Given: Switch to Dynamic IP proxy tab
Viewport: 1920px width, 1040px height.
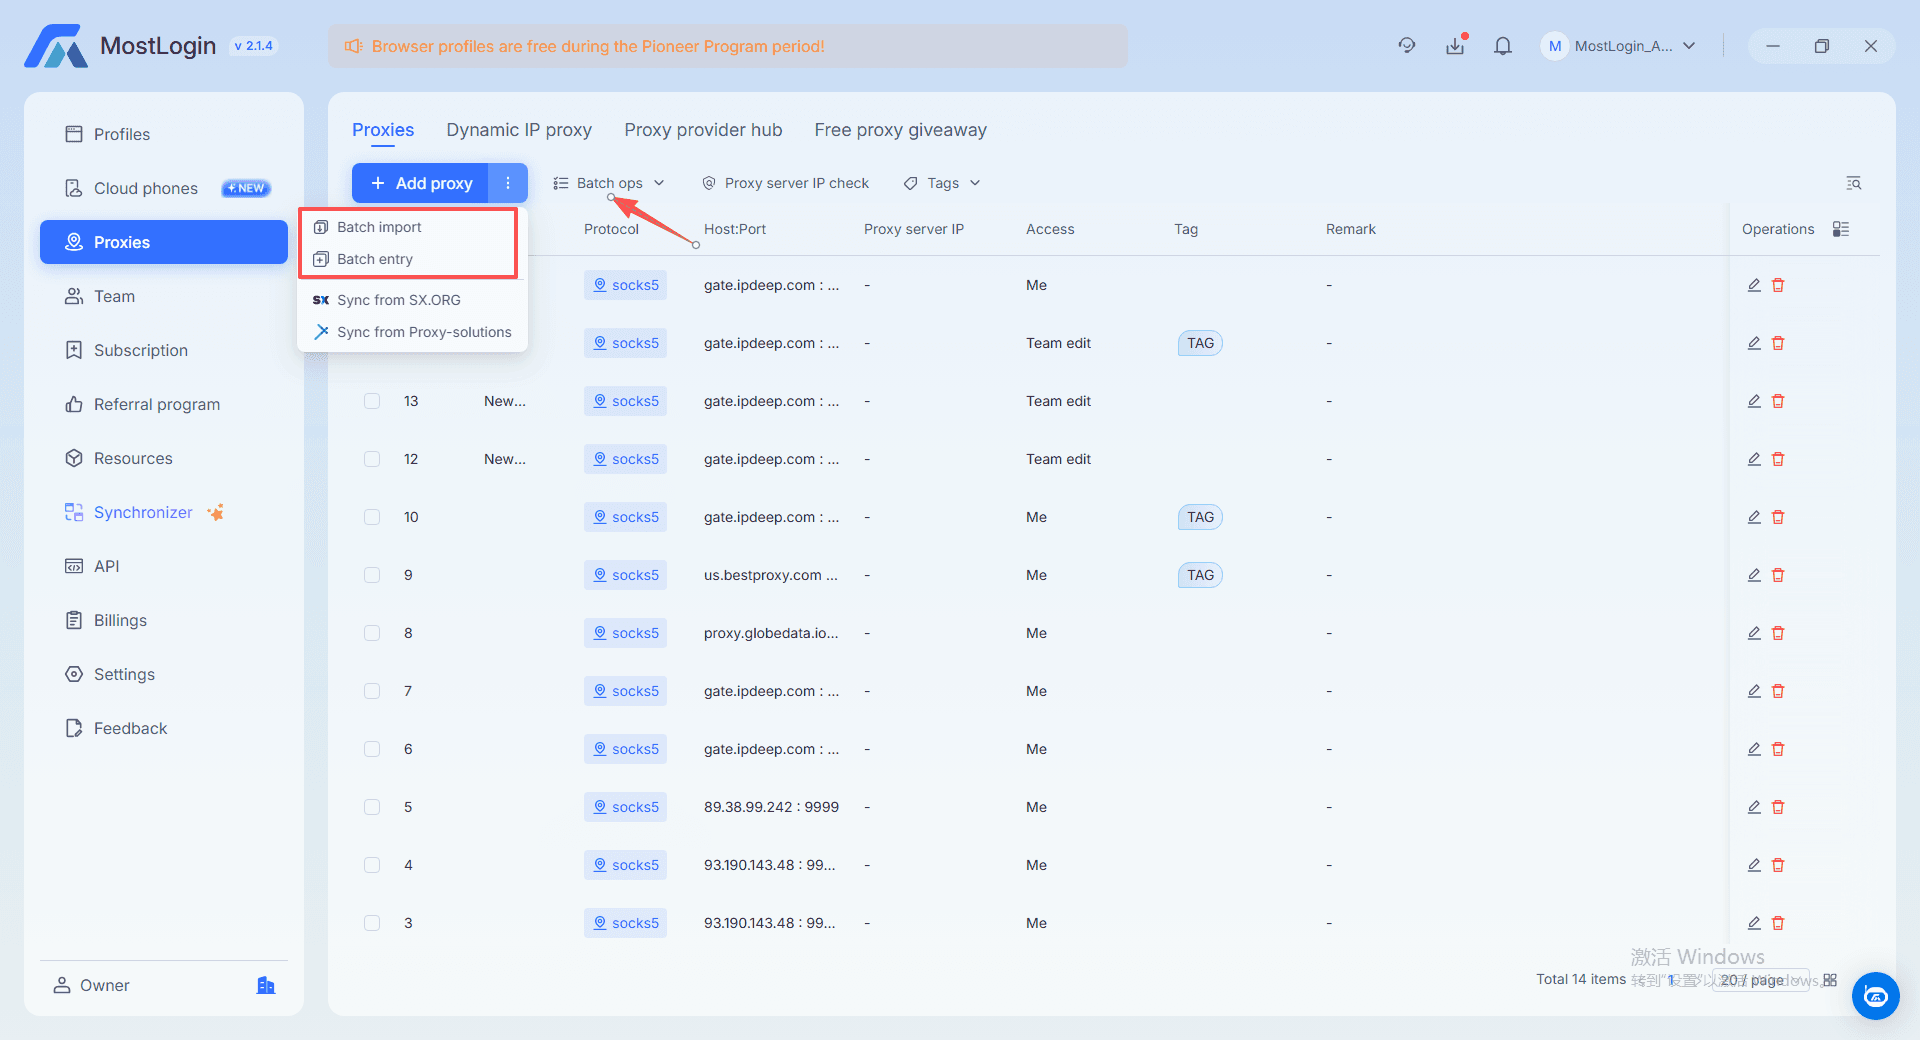Looking at the screenshot, I should [519, 130].
